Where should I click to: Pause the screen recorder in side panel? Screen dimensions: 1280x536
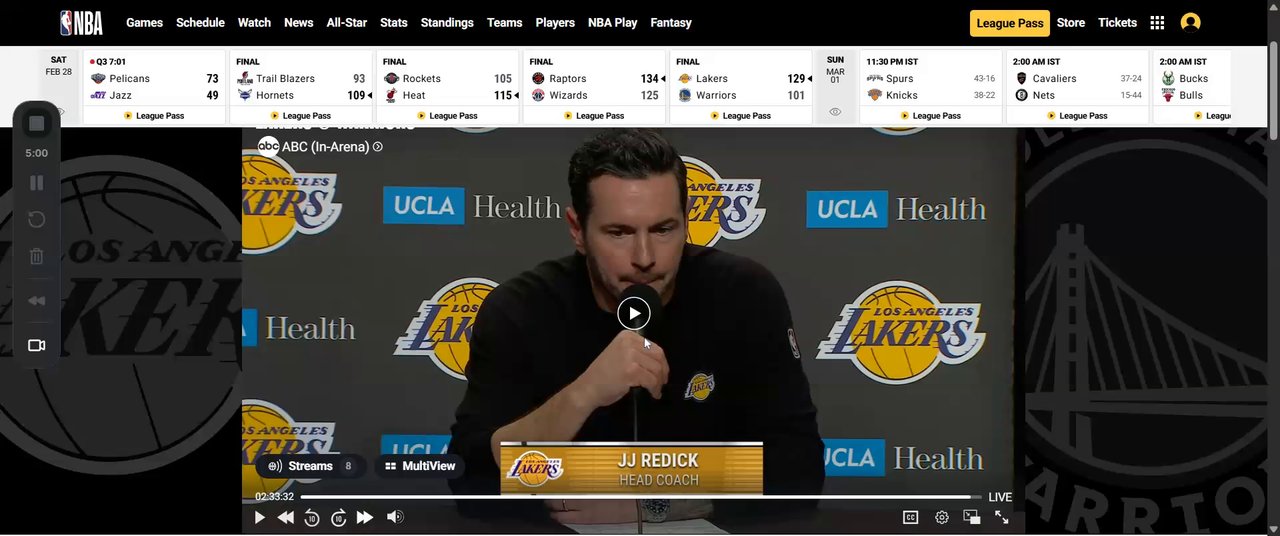click(37, 183)
